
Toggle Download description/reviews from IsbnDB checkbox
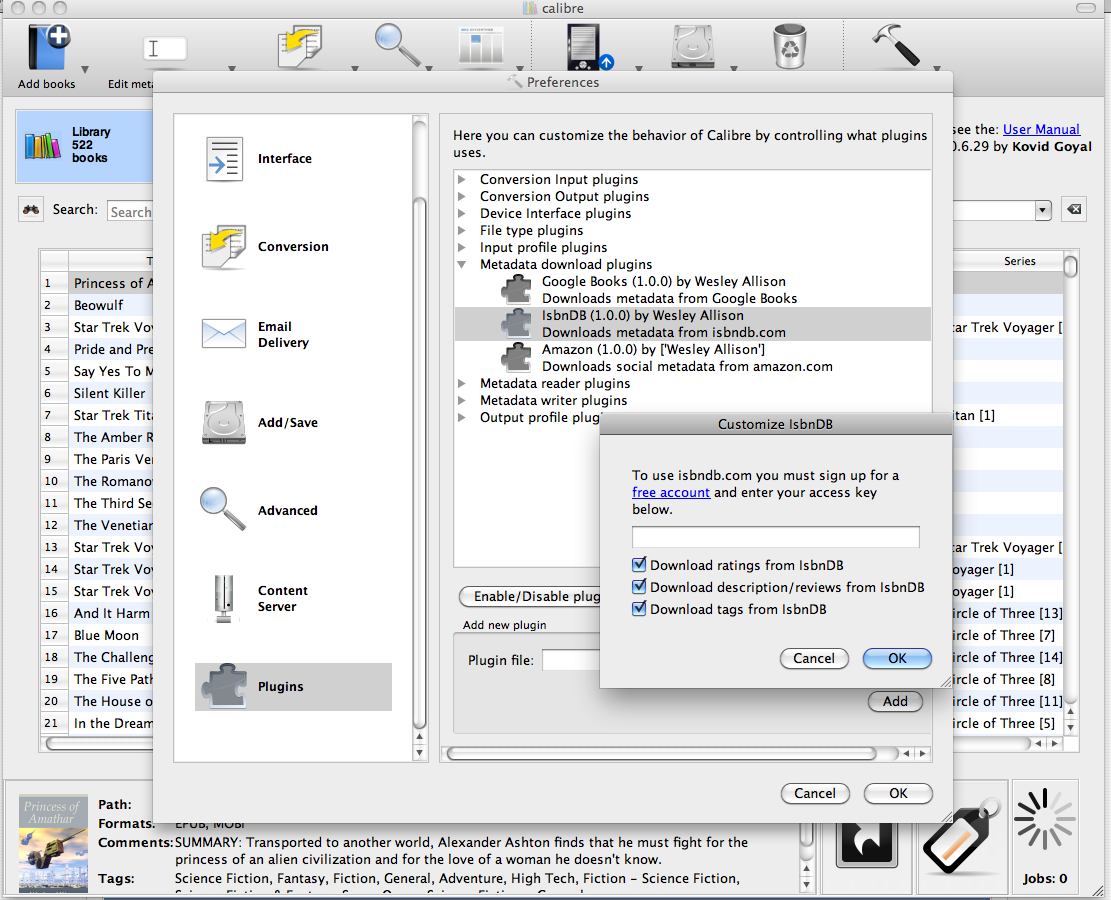[639, 587]
